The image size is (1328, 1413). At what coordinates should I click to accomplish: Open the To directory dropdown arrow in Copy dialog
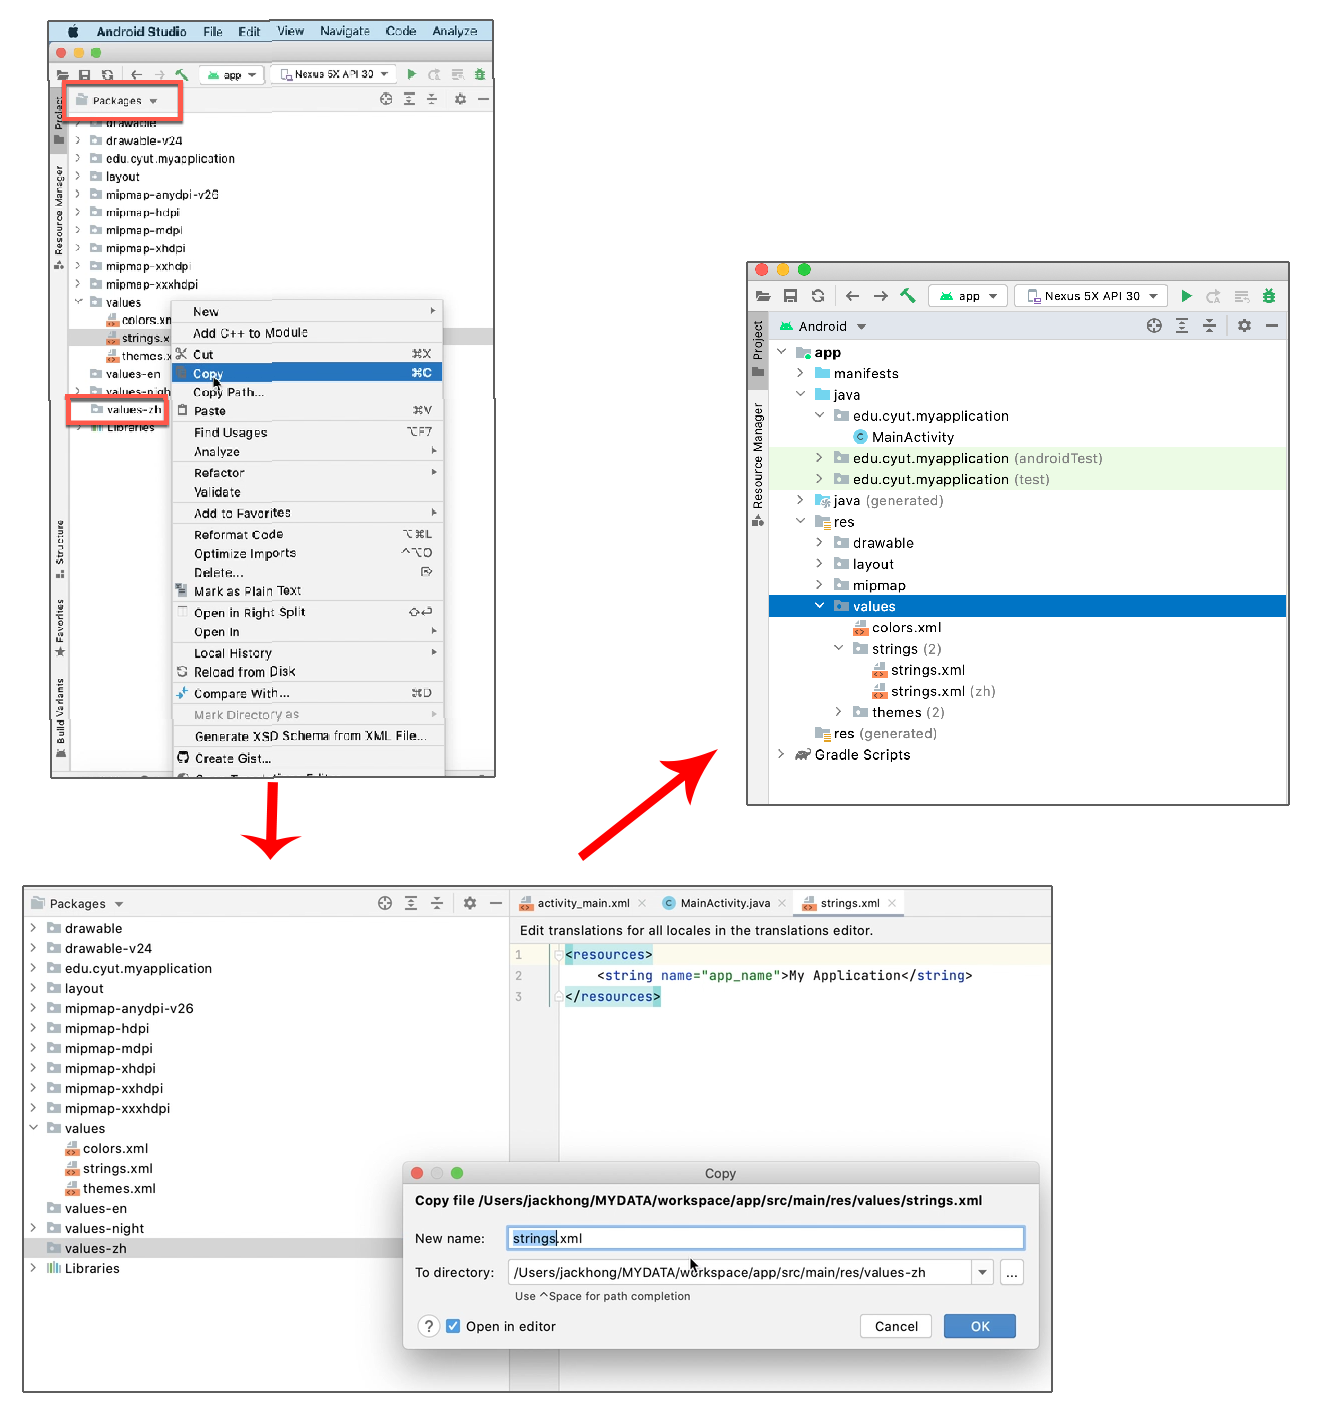coord(983,1272)
